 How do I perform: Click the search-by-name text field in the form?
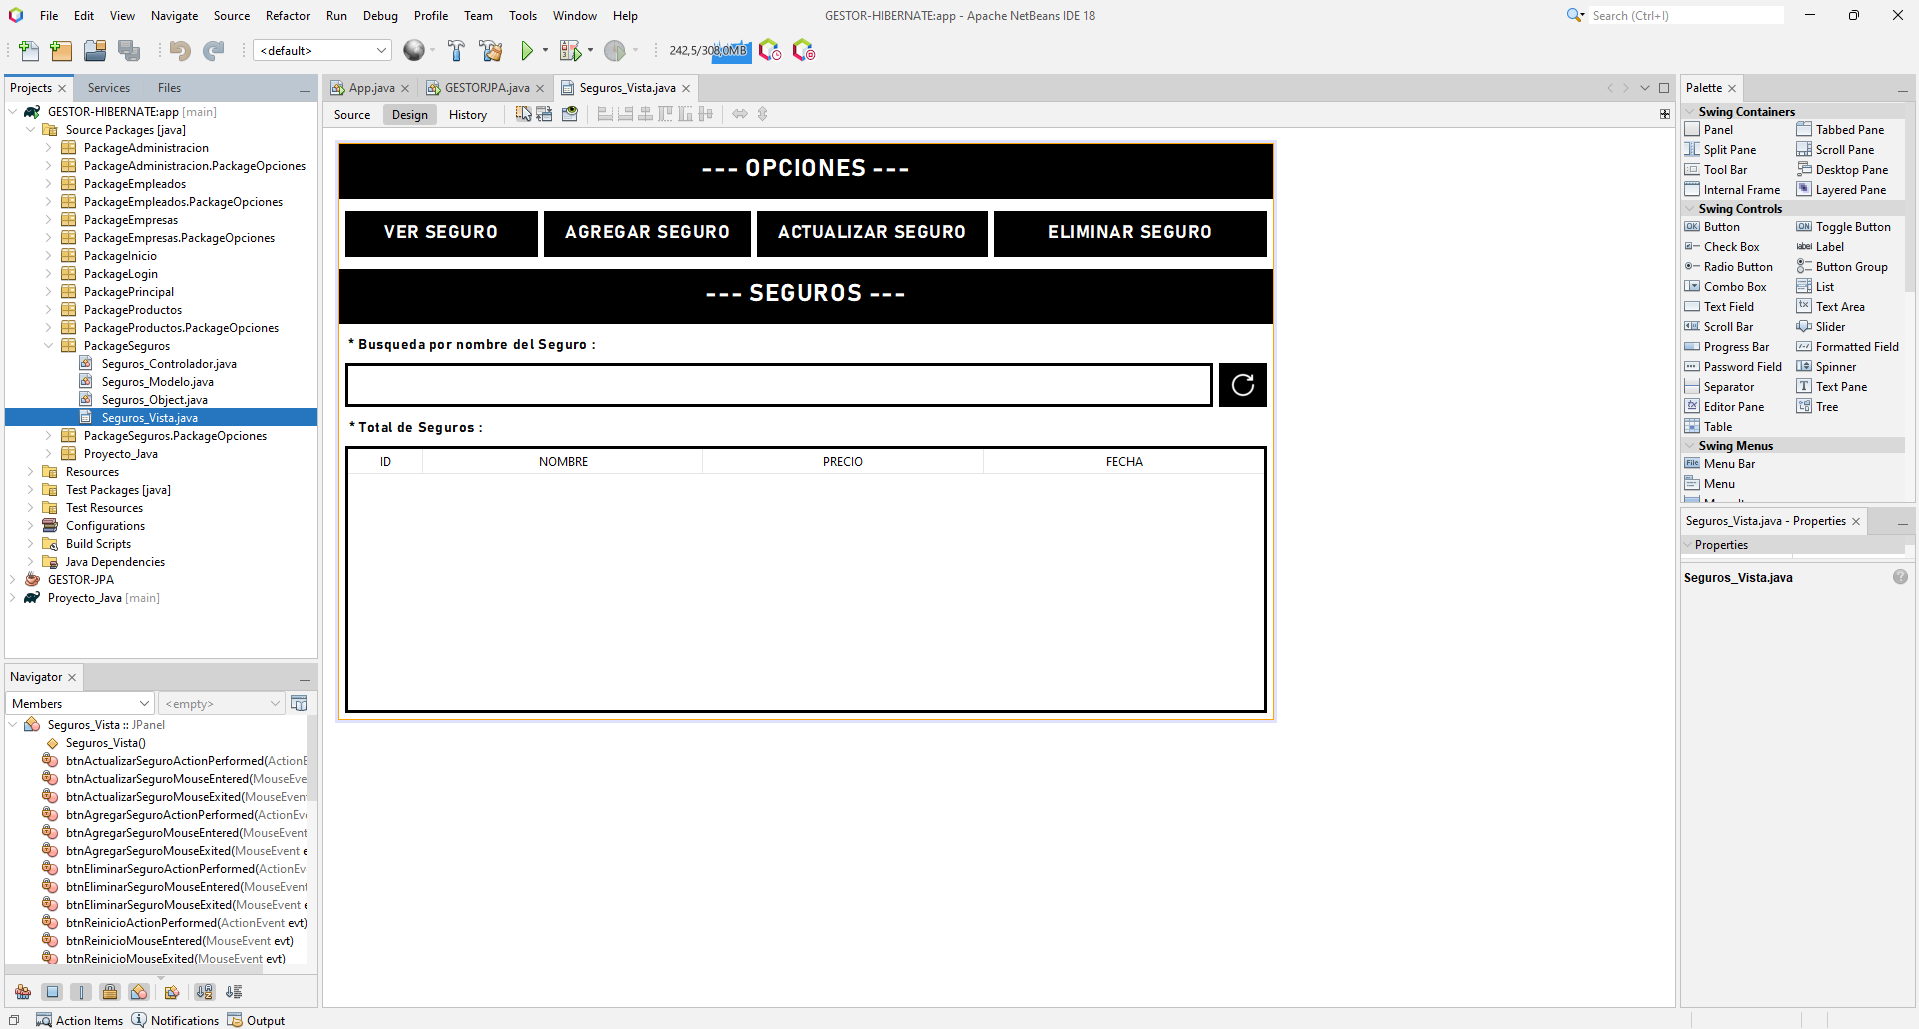pos(779,385)
